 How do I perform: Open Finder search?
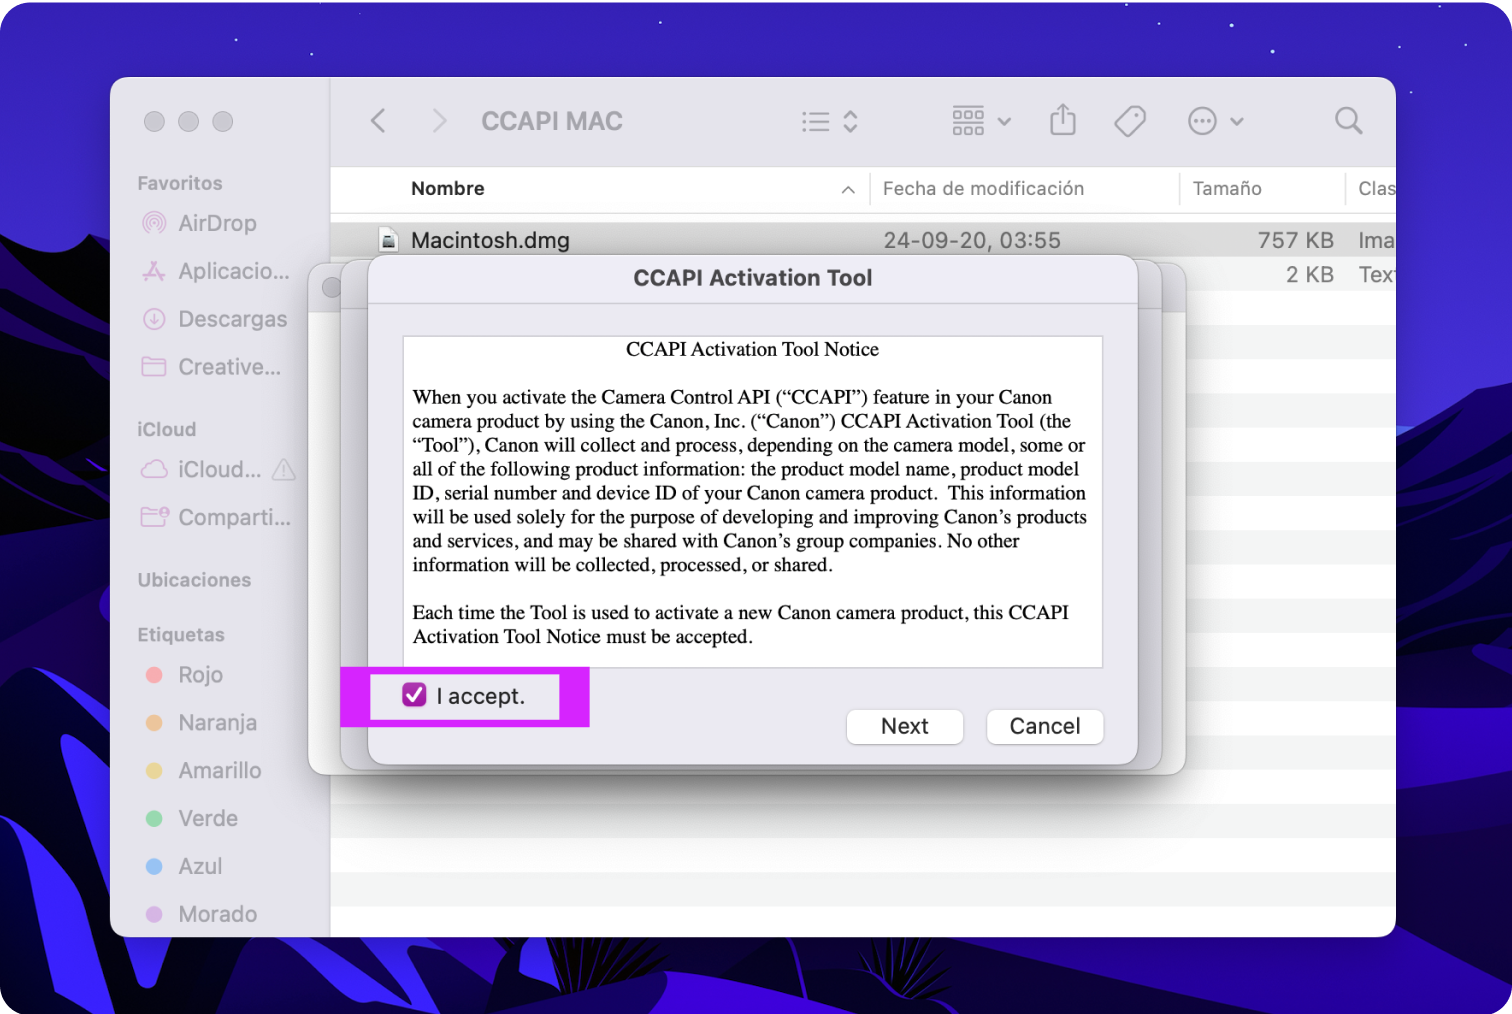pos(1348,121)
